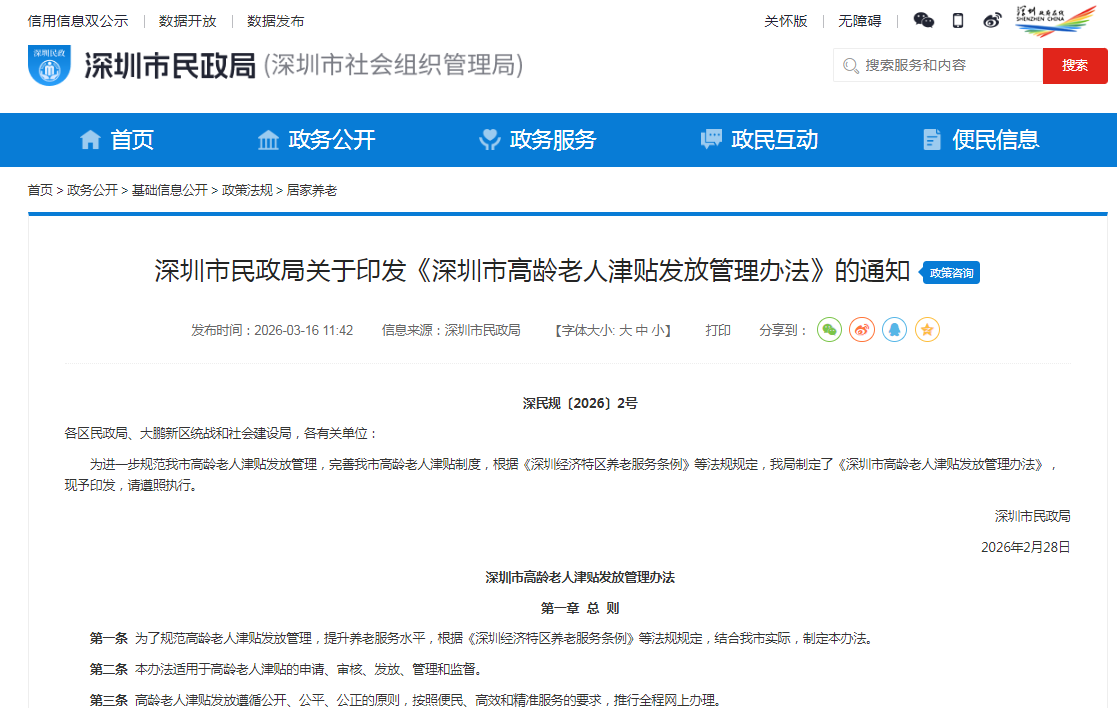1117x708 pixels.
Task: Open 便民信息 in the main navigation
Action: click(x=996, y=140)
